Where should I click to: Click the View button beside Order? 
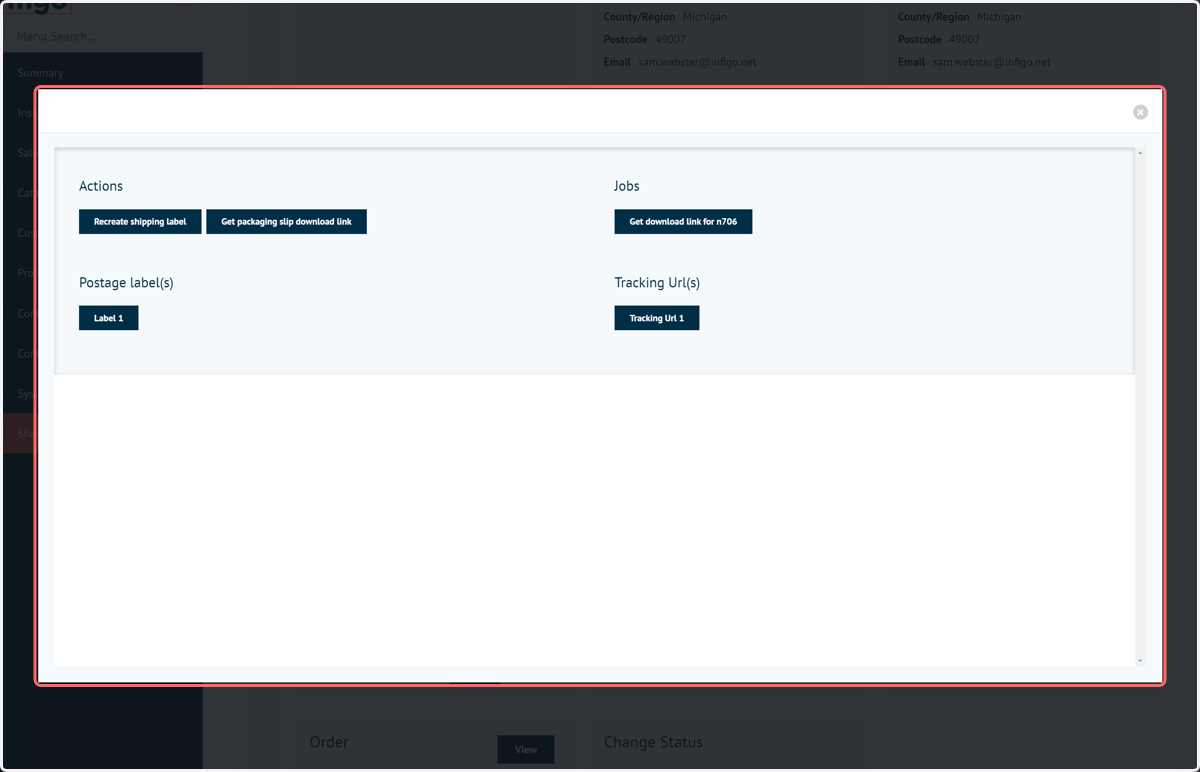click(x=525, y=749)
